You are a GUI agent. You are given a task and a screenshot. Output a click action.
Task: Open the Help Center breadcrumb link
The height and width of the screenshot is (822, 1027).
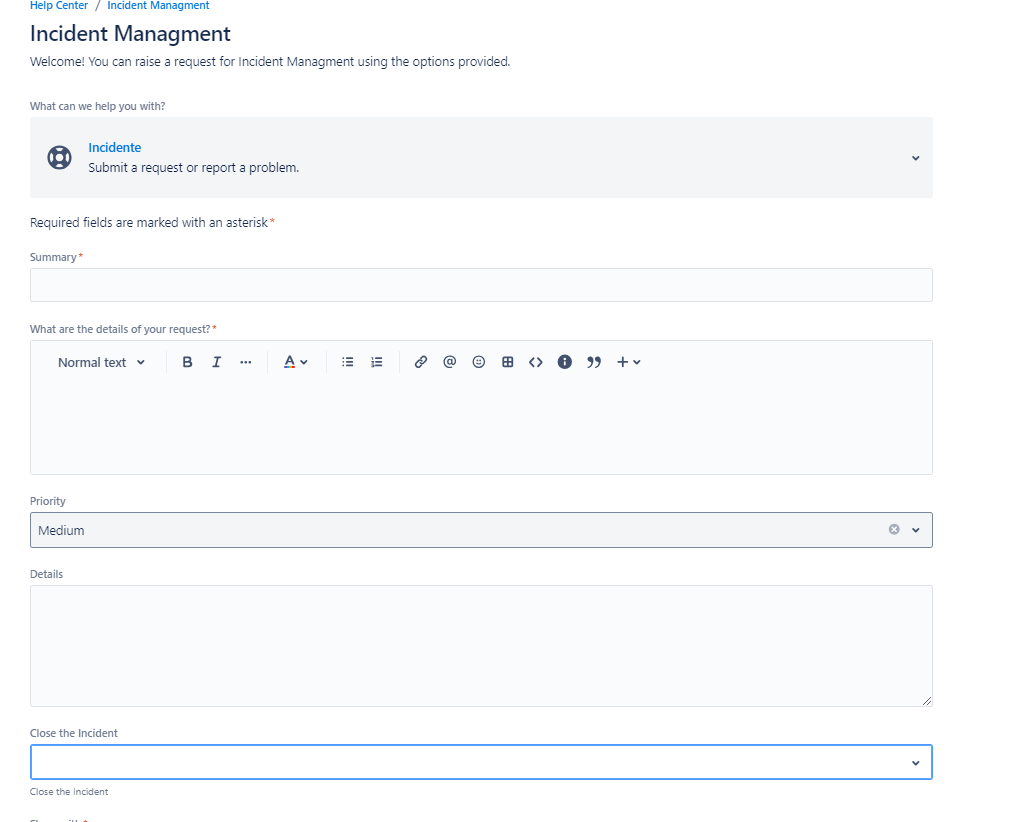(x=58, y=6)
